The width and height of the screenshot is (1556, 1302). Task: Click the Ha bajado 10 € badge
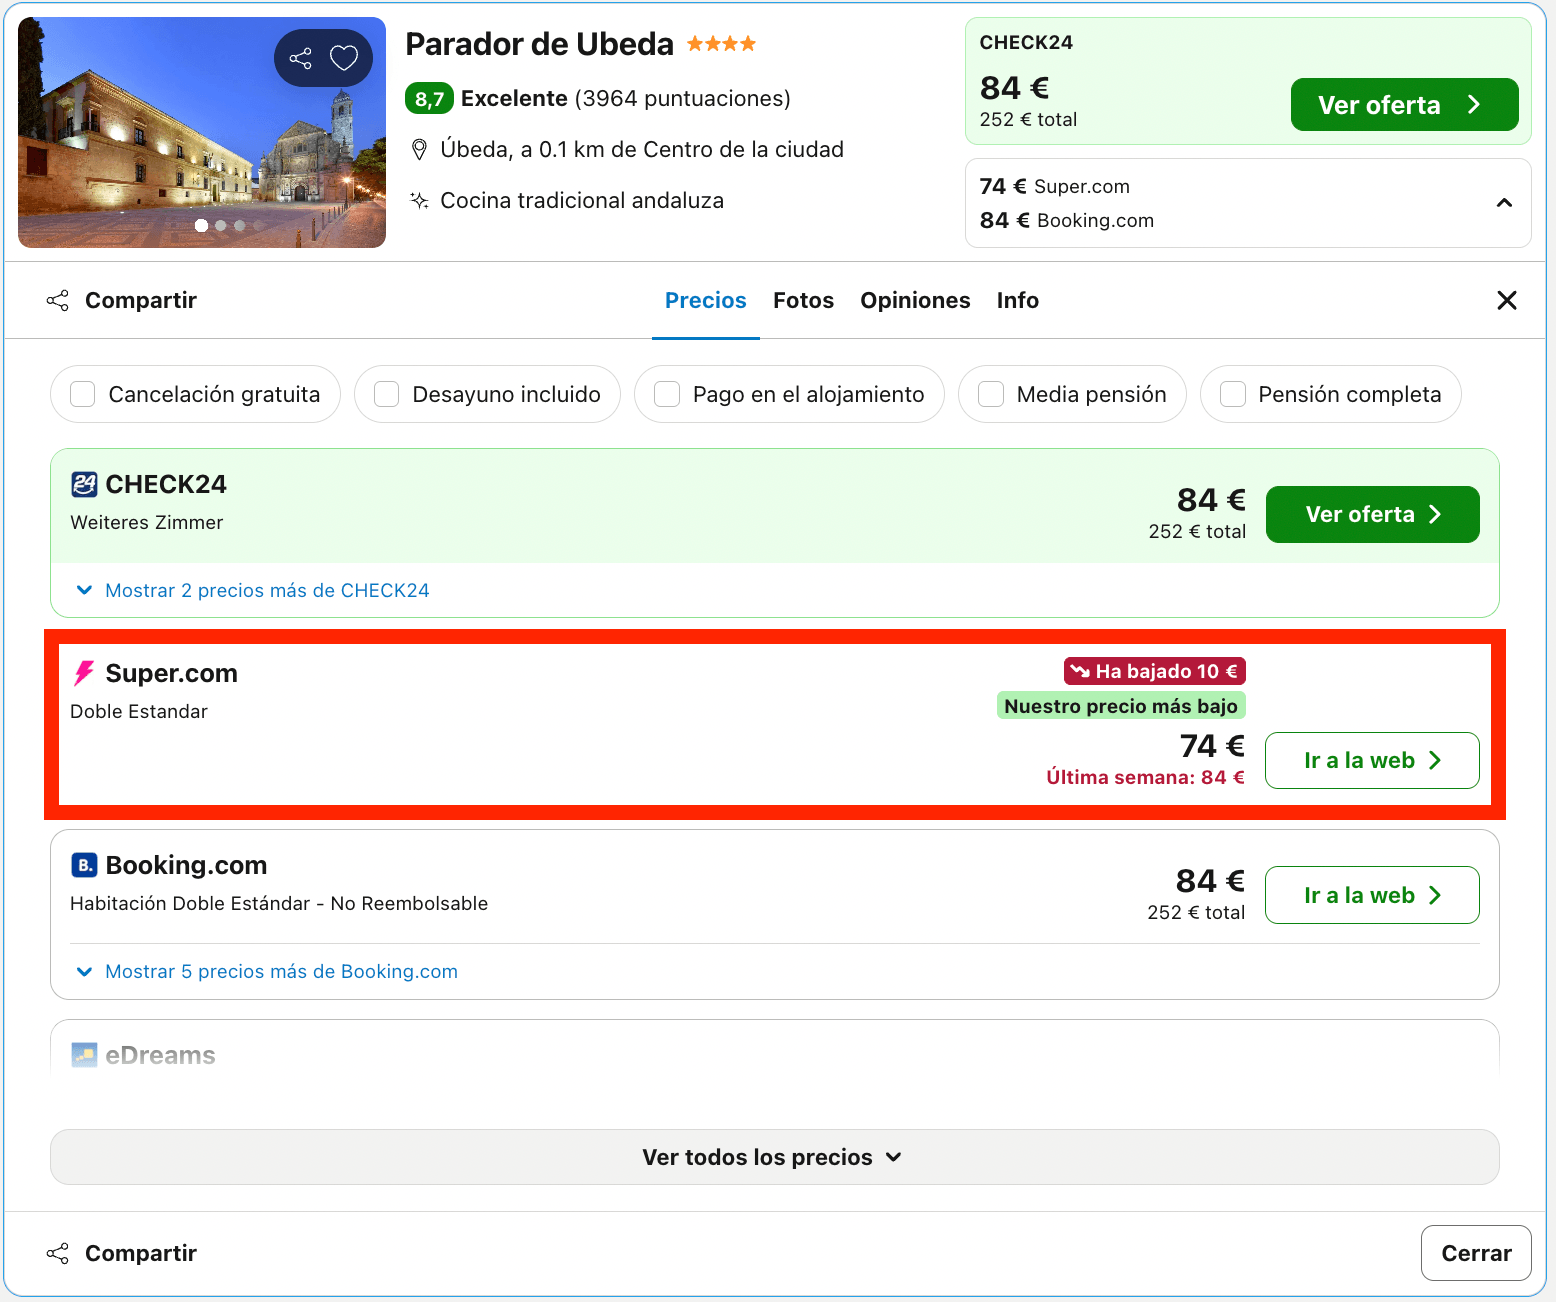[x=1155, y=671]
